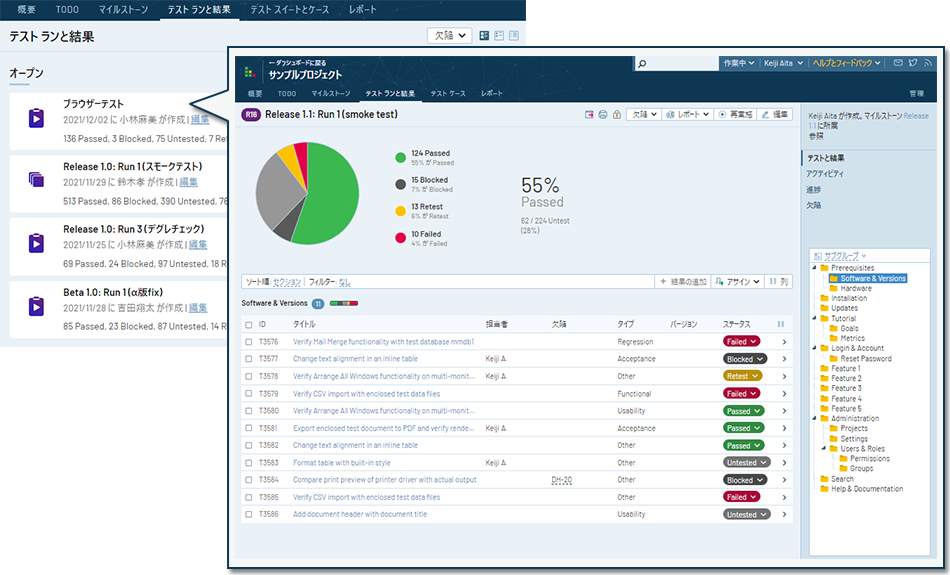Click the lock icon in run toolbar
950x575 pixels.
tap(617, 115)
